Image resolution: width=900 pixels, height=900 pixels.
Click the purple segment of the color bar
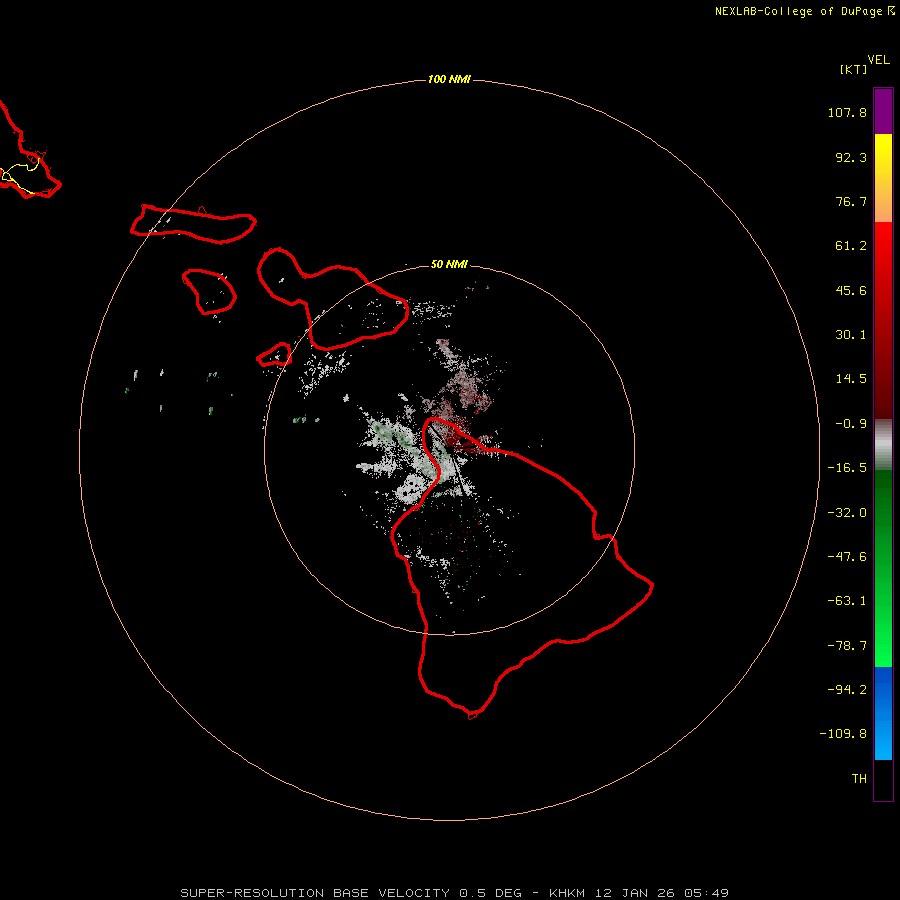pyautogui.click(x=883, y=112)
